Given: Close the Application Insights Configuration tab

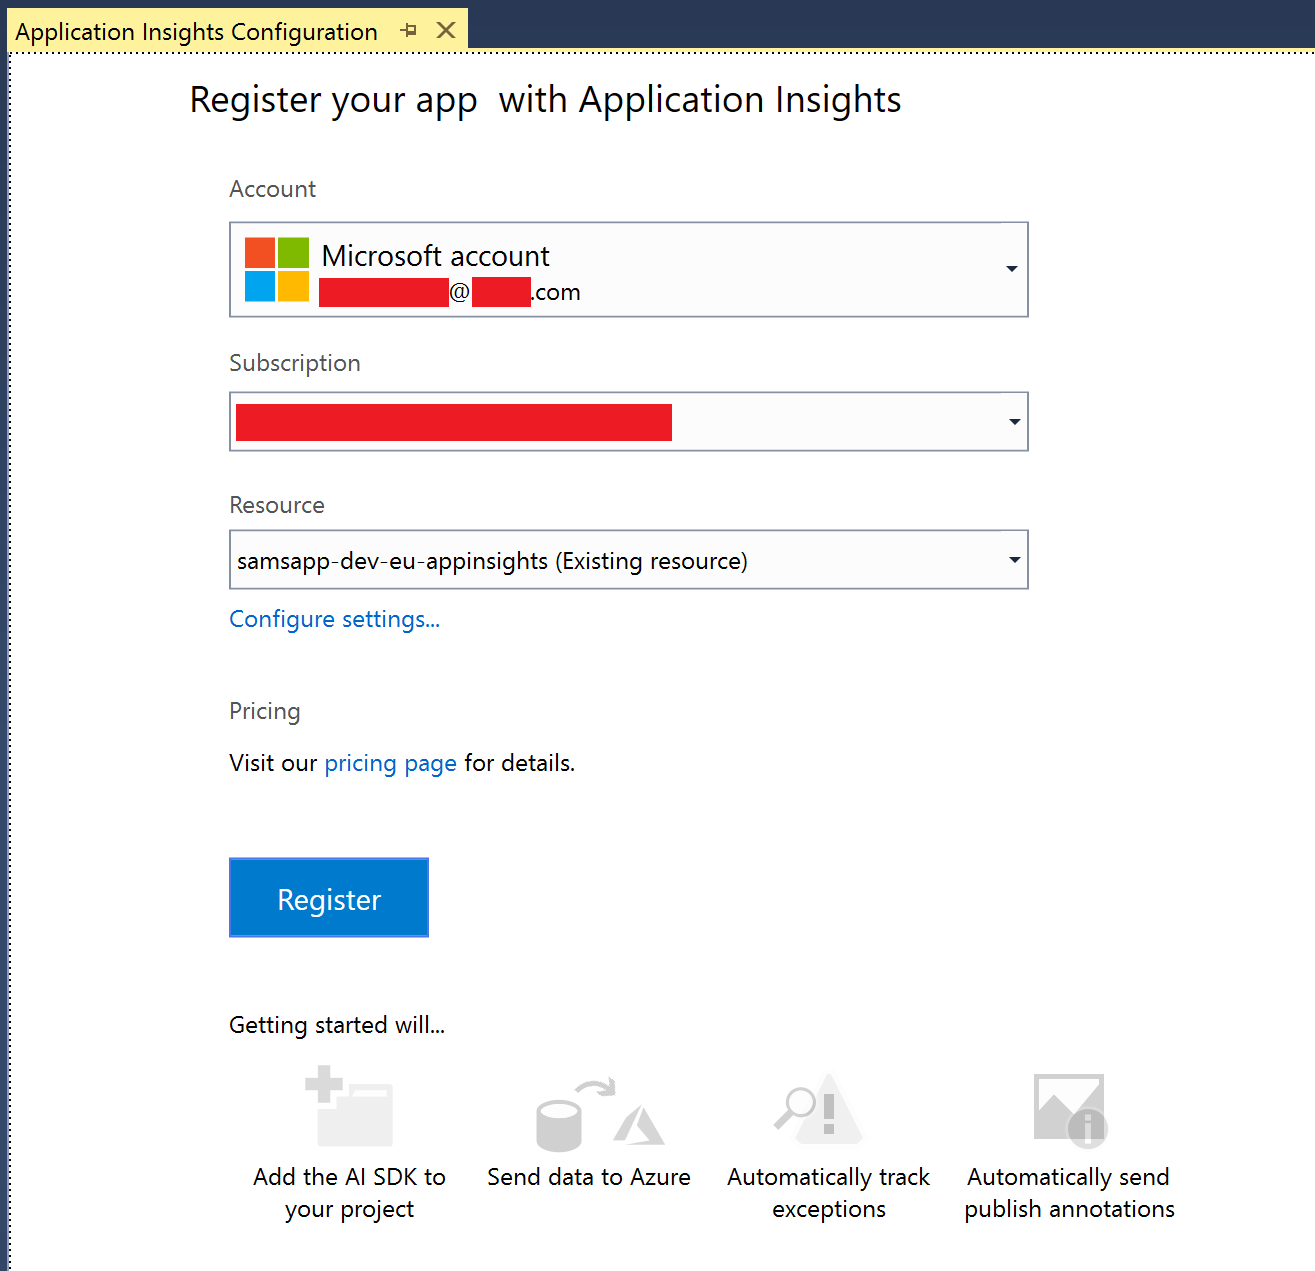Looking at the screenshot, I should click(446, 31).
